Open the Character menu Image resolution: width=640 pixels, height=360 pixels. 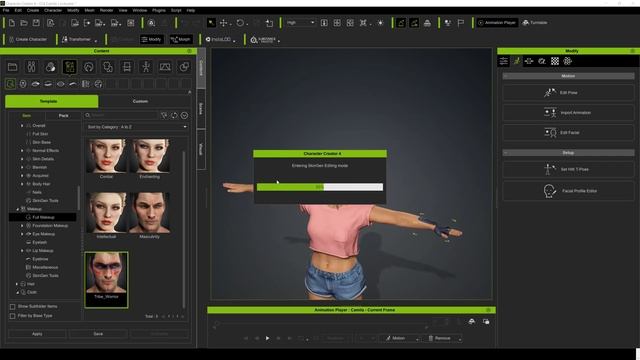pyautogui.click(x=53, y=10)
